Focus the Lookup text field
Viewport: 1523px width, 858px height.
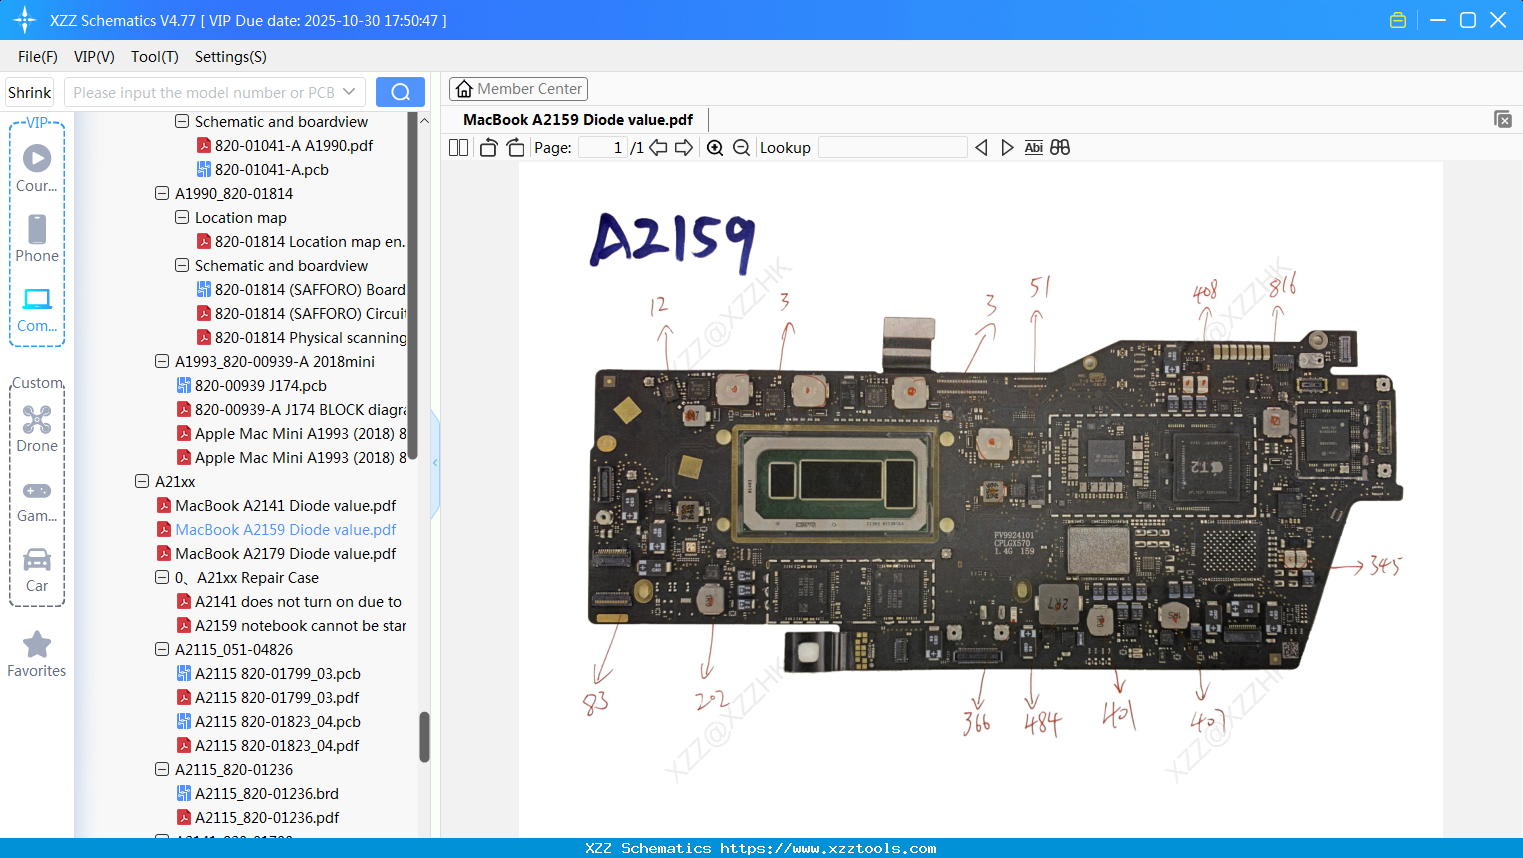point(893,148)
